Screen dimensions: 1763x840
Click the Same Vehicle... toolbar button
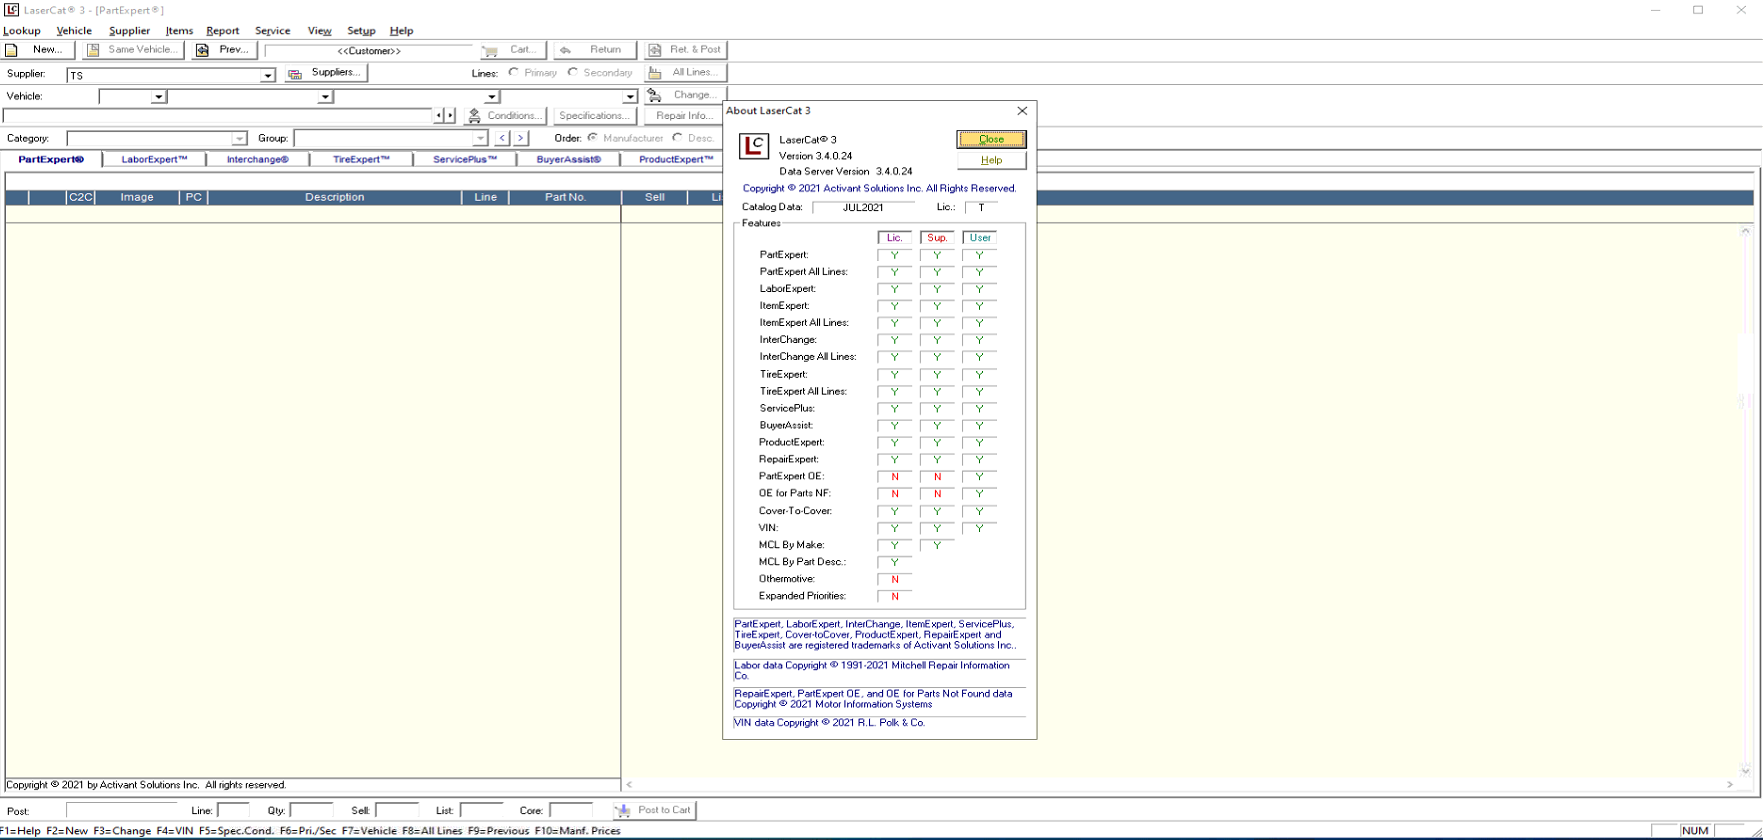[132, 50]
